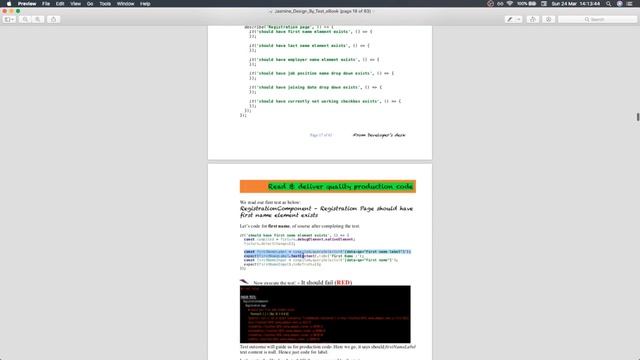The image size is (640, 360).
Task: Open the View menu
Action: click(76, 4)
